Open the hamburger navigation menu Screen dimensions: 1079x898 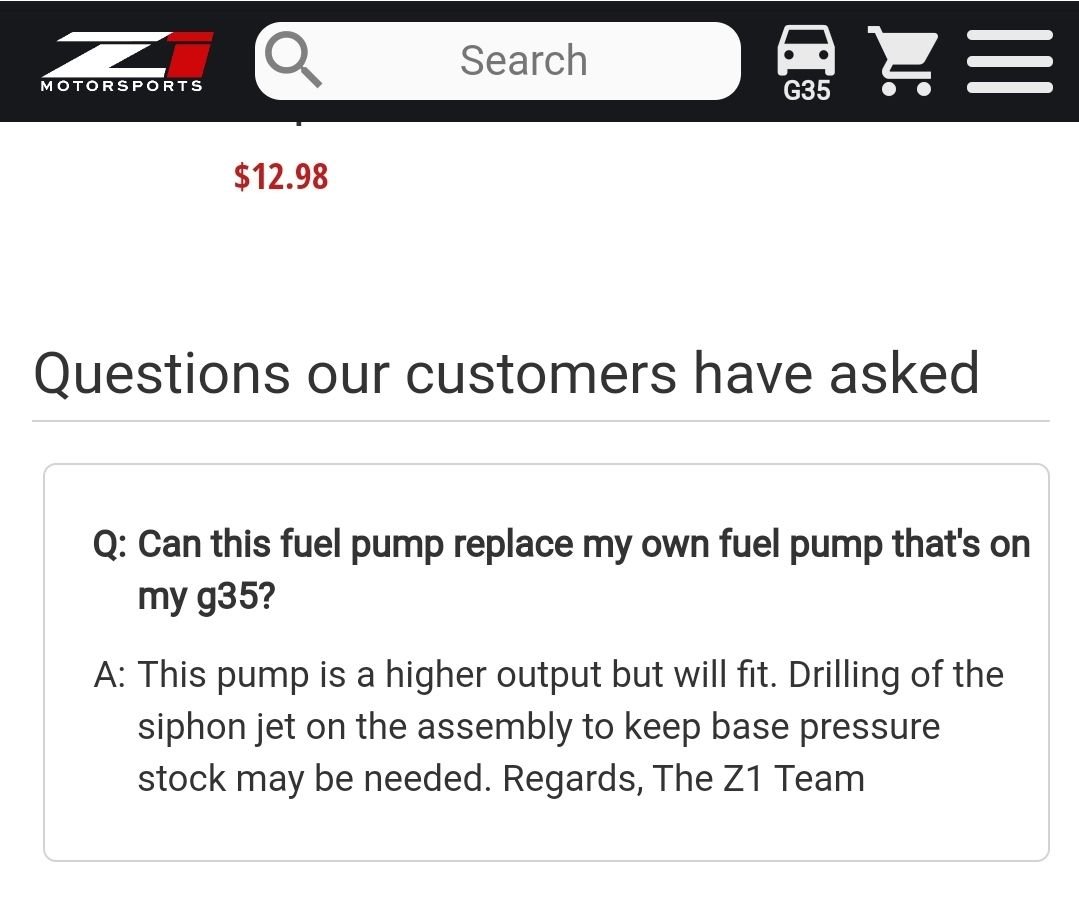(1009, 61)
